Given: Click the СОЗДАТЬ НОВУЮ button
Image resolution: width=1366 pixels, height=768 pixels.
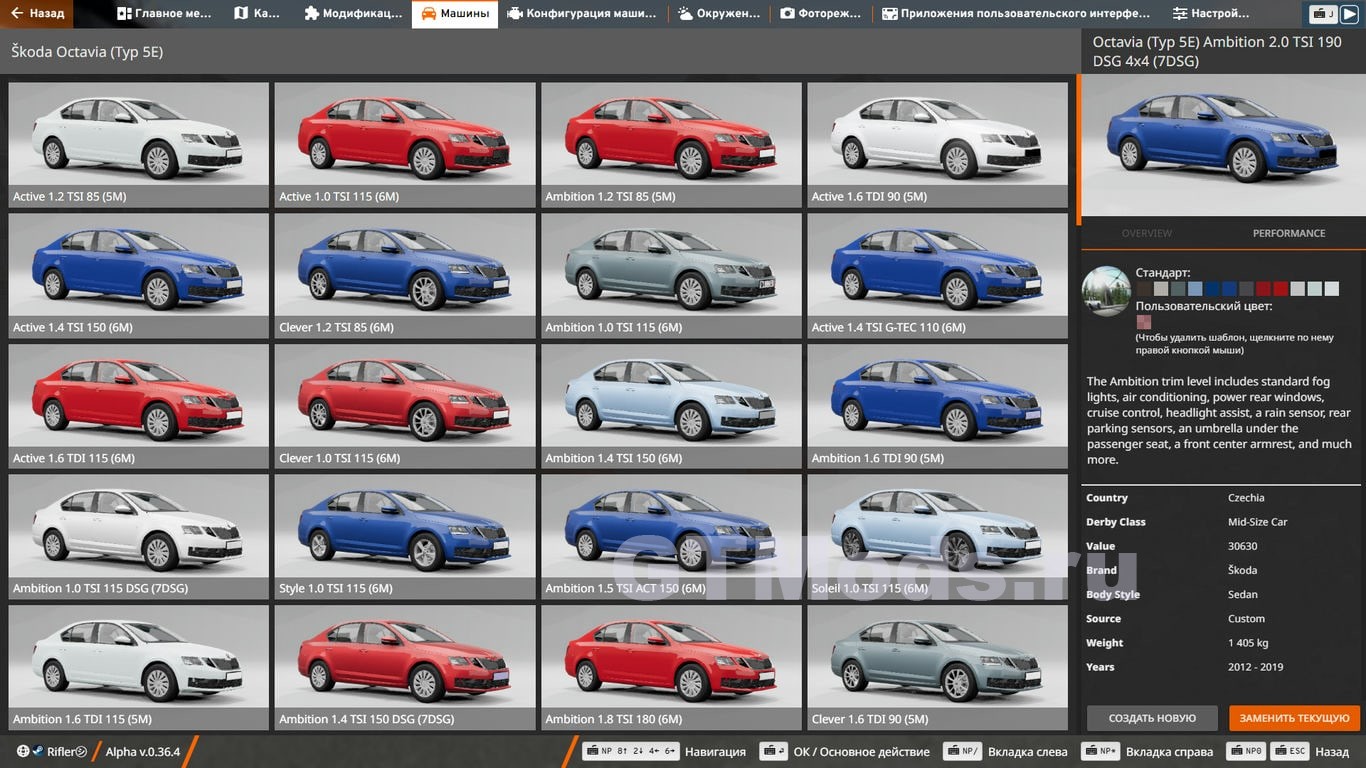Looking at the screenshot, I should pyautogui.click(x=1152, y=718).
